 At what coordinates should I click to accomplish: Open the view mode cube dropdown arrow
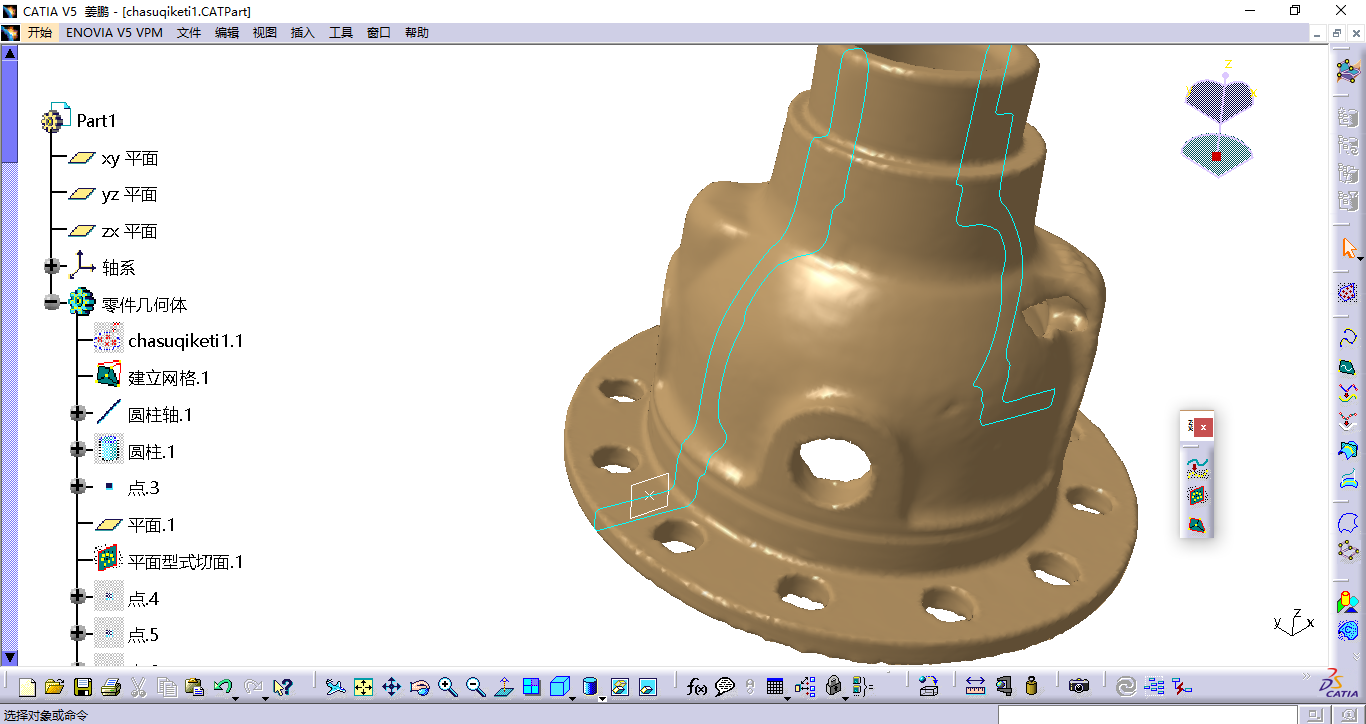[x=574, y=698]
